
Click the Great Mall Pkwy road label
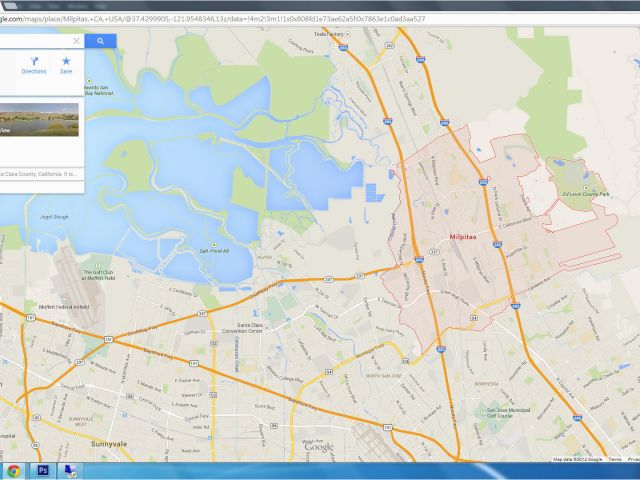(456, 298)
